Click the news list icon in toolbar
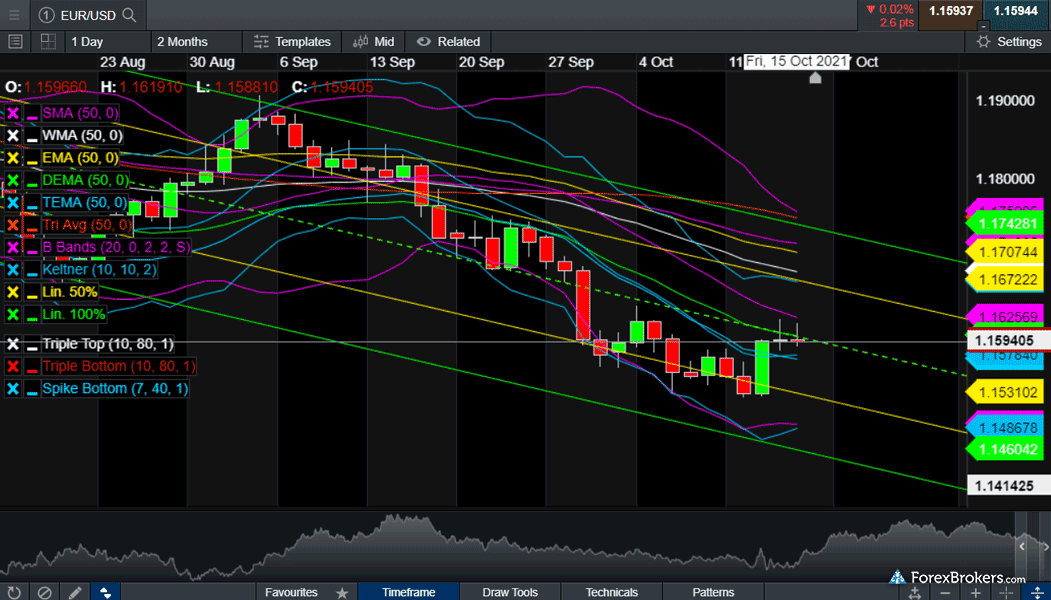The image size is (1051, 600). [x=15, y=42]
